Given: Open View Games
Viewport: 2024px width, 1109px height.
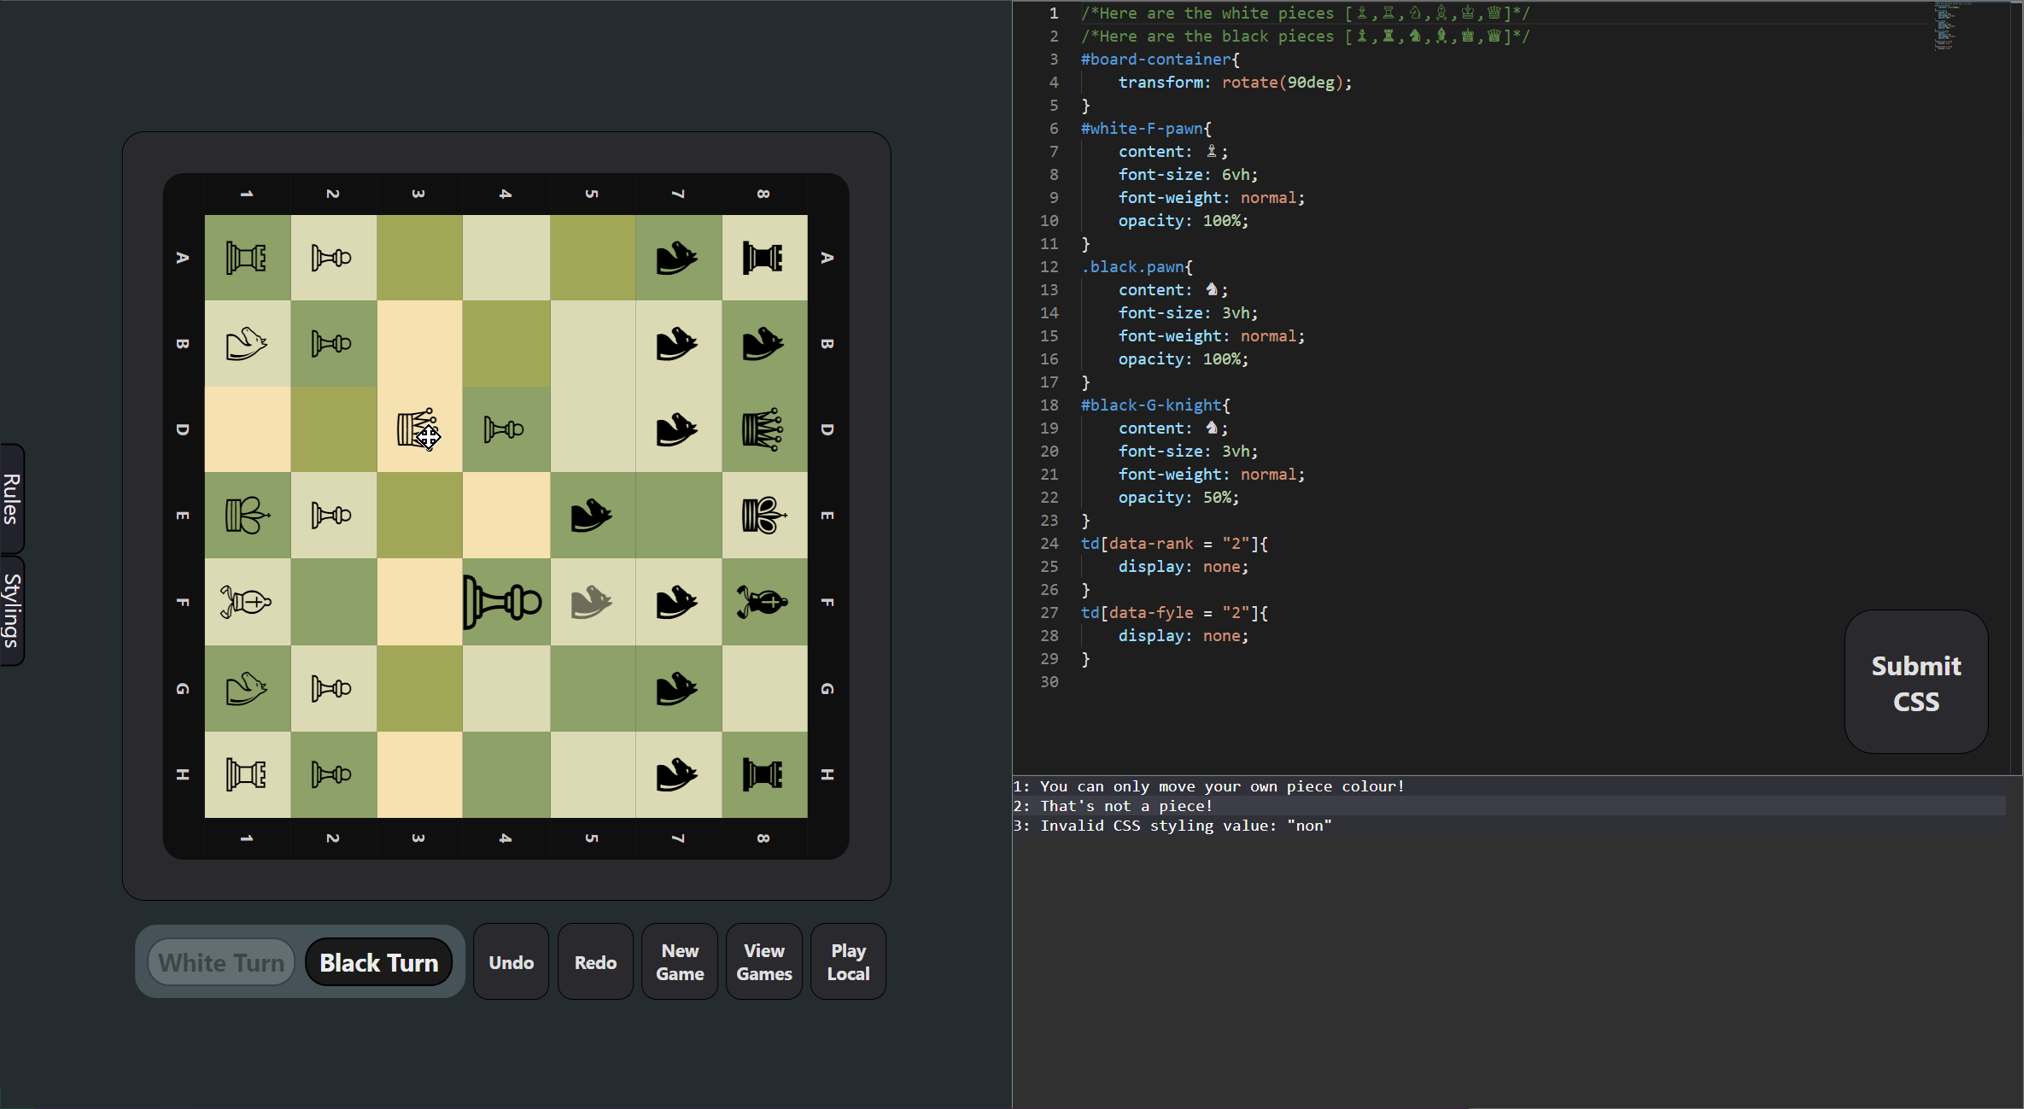Looking at the screenshot, I should coord(764,962).
